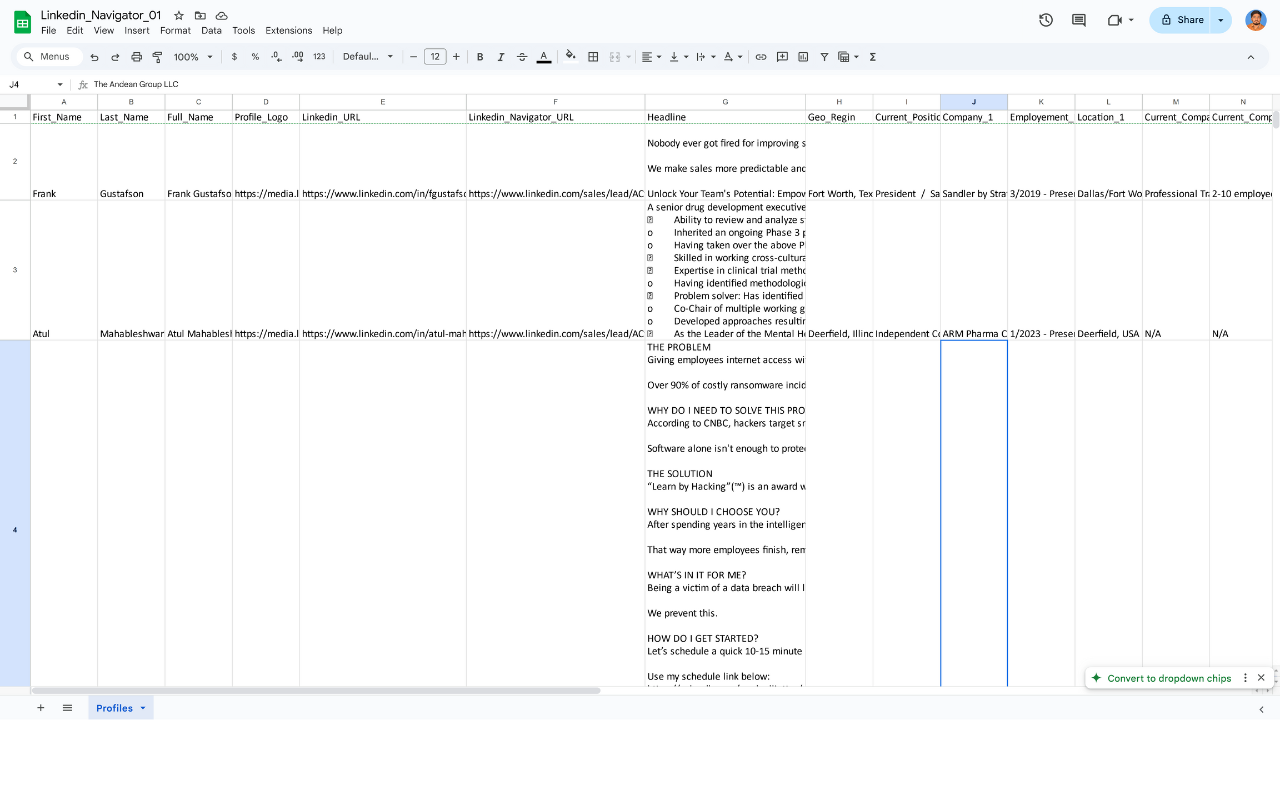Screen dimensions: 1280x800
Task: Open the Edit menu
Action: 75,31
